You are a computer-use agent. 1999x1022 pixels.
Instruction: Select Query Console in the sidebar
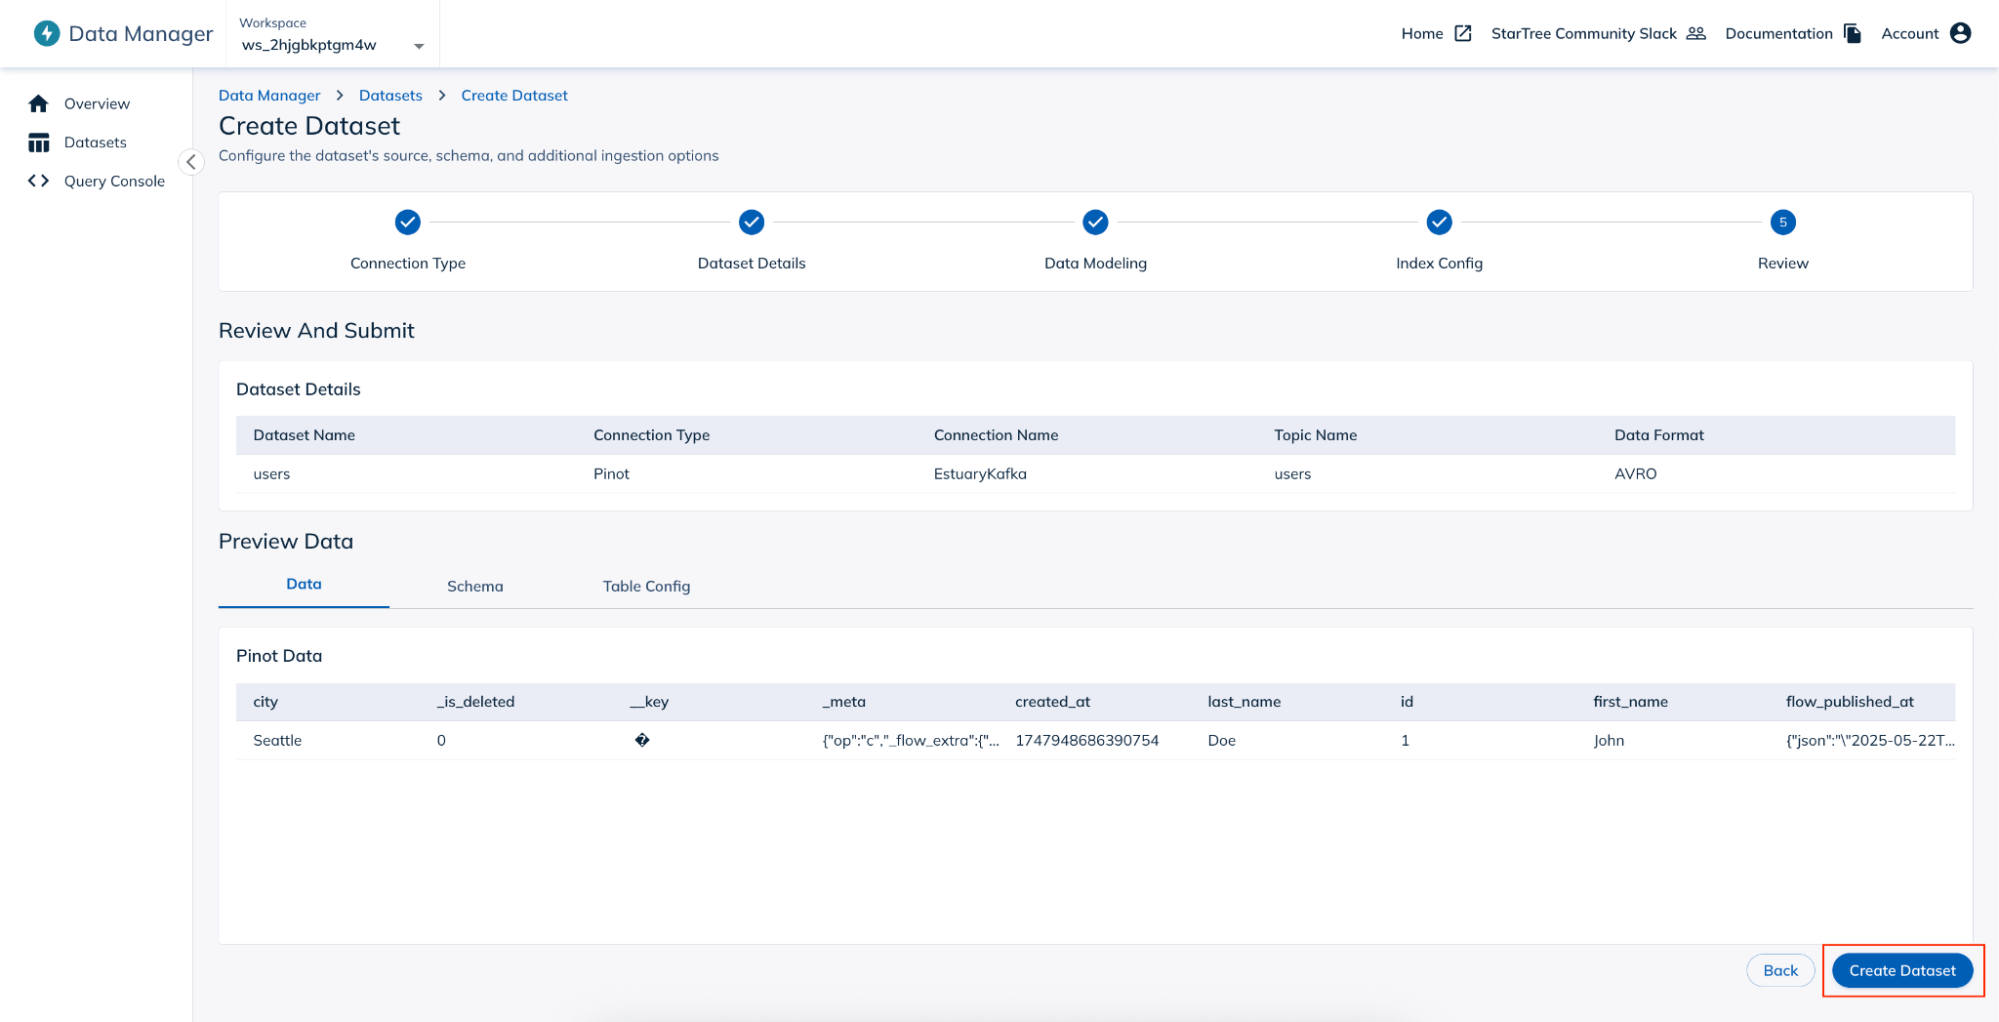tap(114, 181)
